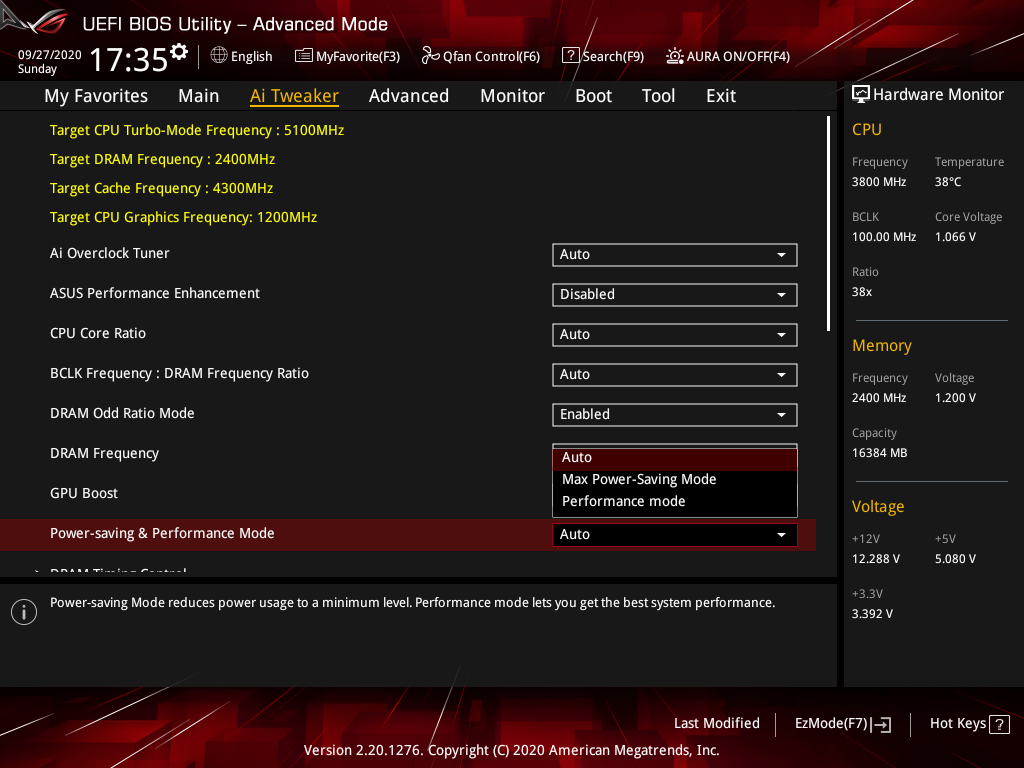Select the DRAM Frequency label
1024x768 pixels.
point(104,453)
